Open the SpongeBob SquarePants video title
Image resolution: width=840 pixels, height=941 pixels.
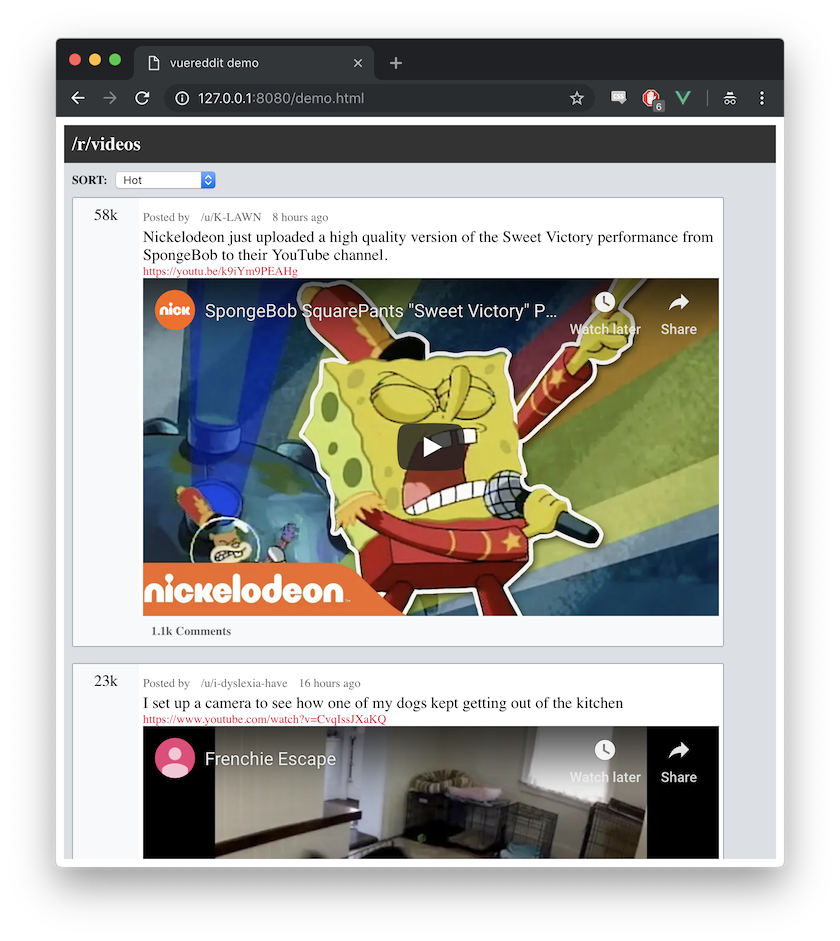[381, 311]
